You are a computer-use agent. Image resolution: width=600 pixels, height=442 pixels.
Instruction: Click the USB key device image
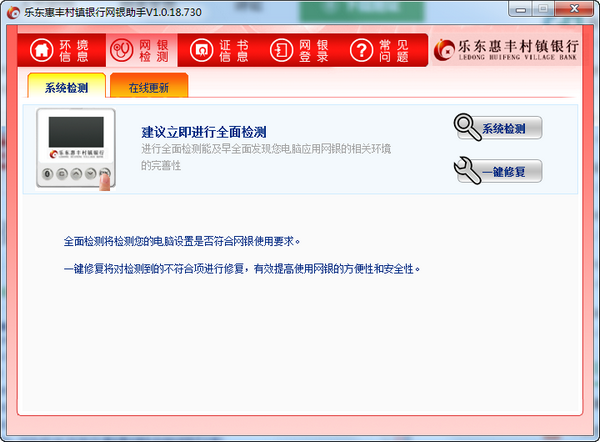[x=76, y=149]
